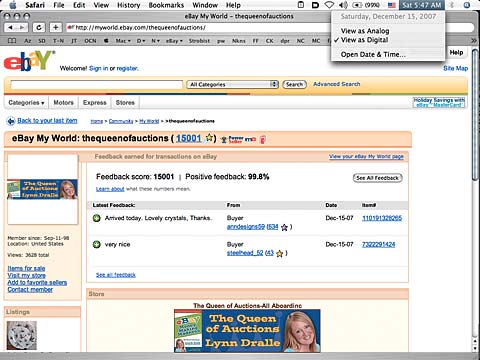Click the Safari URL address field
This screenshot has width=480, height=360.
coord(200,28)
